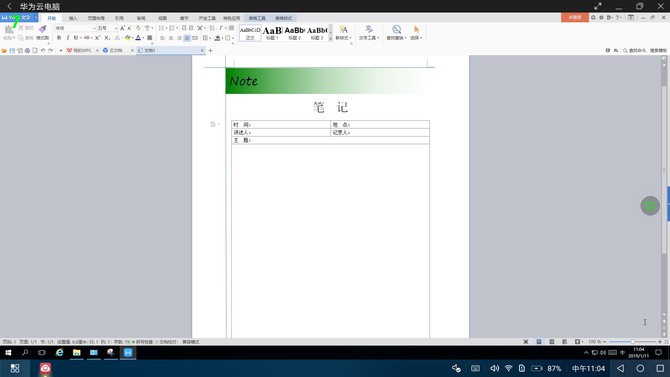Open the Find and Replace magnifier icon
670x377 pixels.
[x=396, y=29]
